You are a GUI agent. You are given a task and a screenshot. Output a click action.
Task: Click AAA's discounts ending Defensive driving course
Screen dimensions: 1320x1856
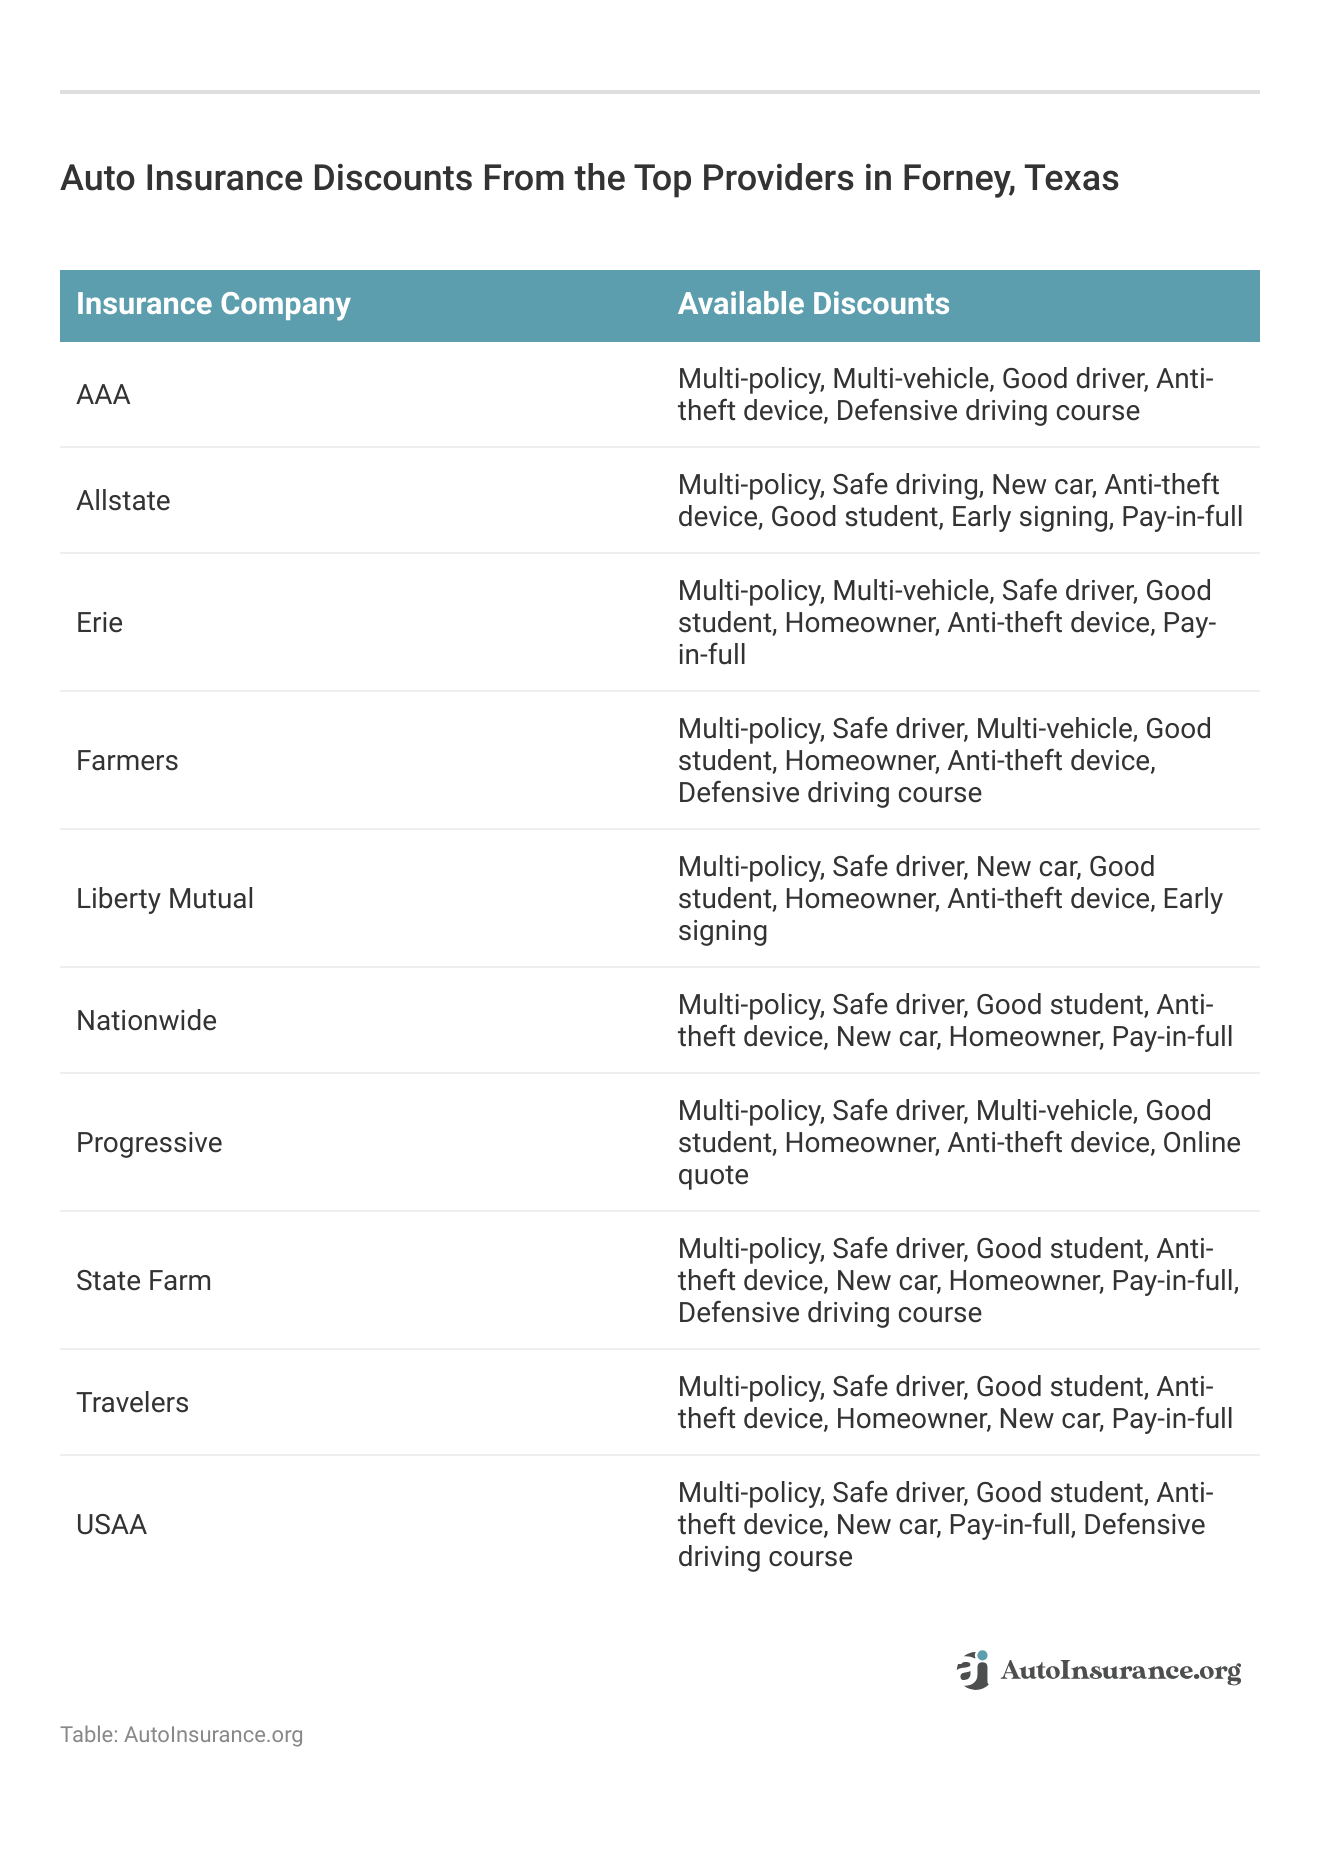coord(945,395)
